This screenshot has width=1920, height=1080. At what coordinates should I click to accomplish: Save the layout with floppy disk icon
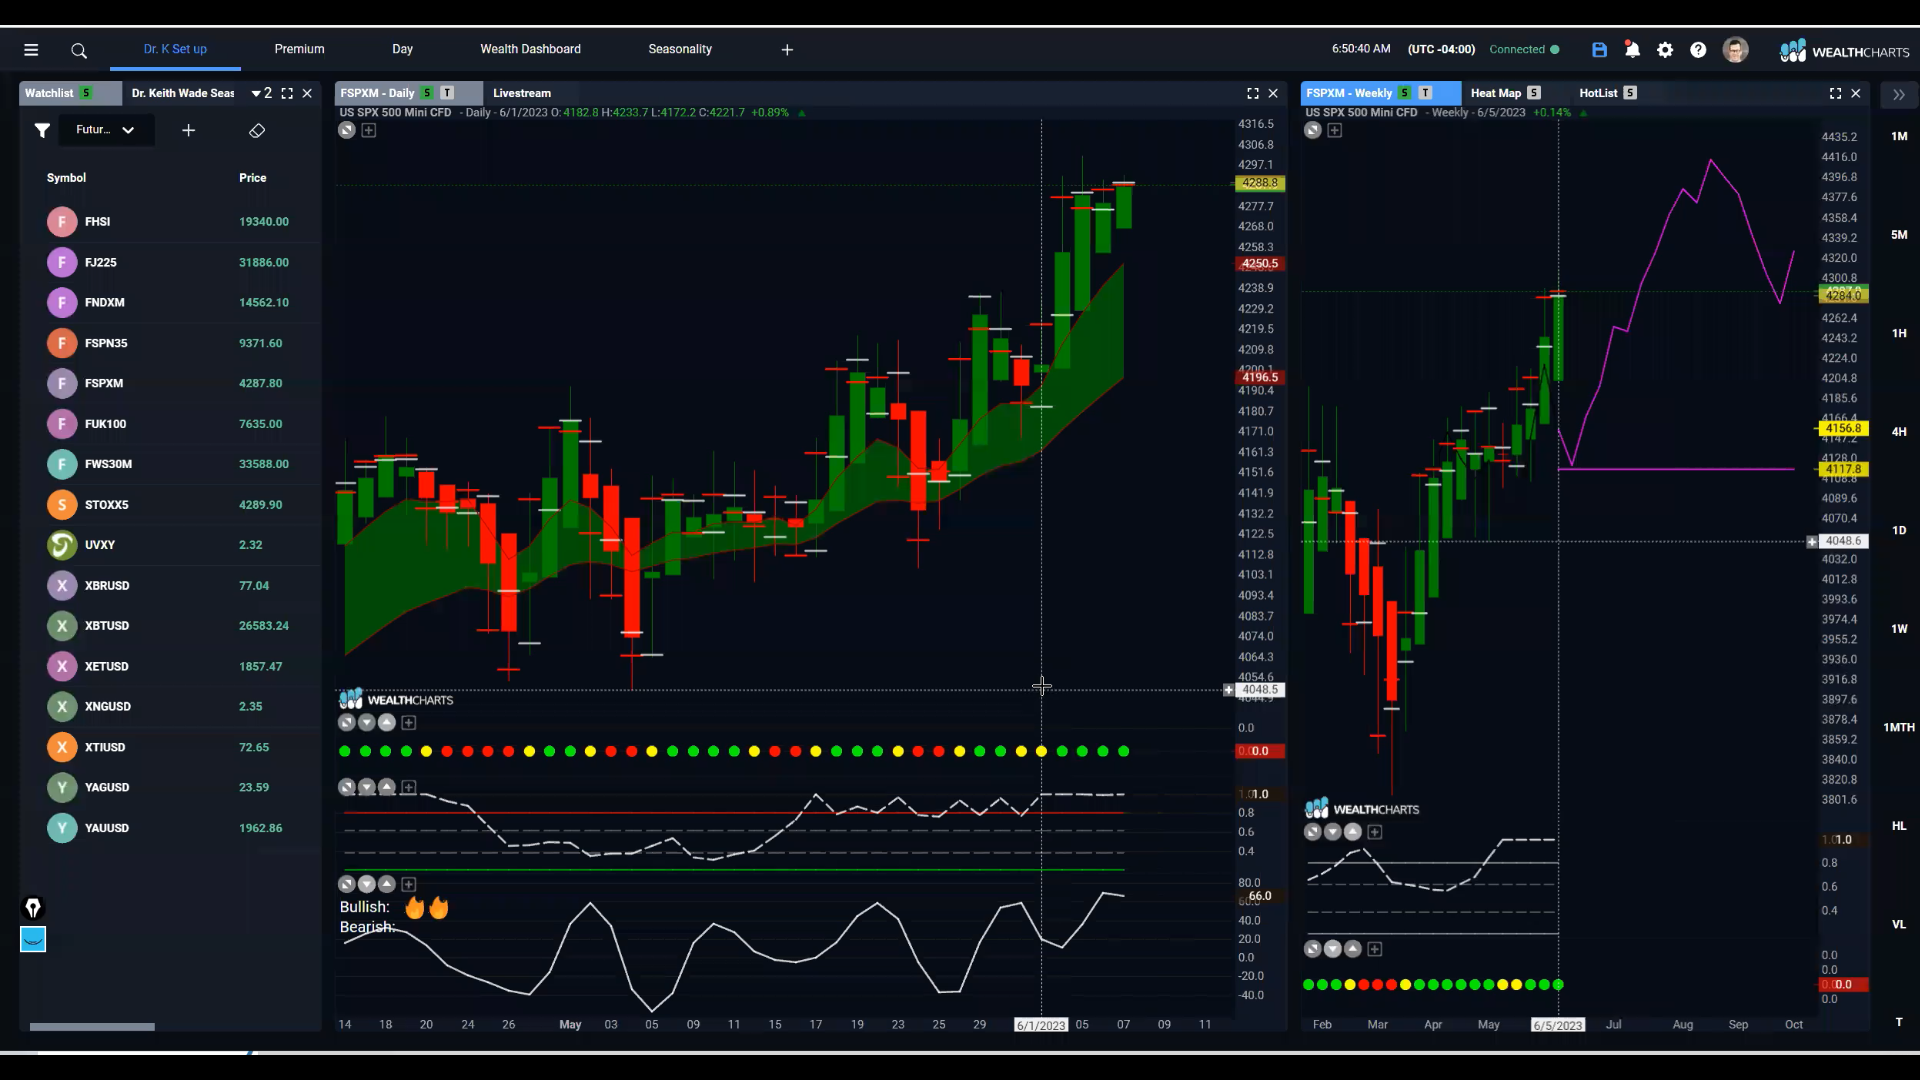1599,50
